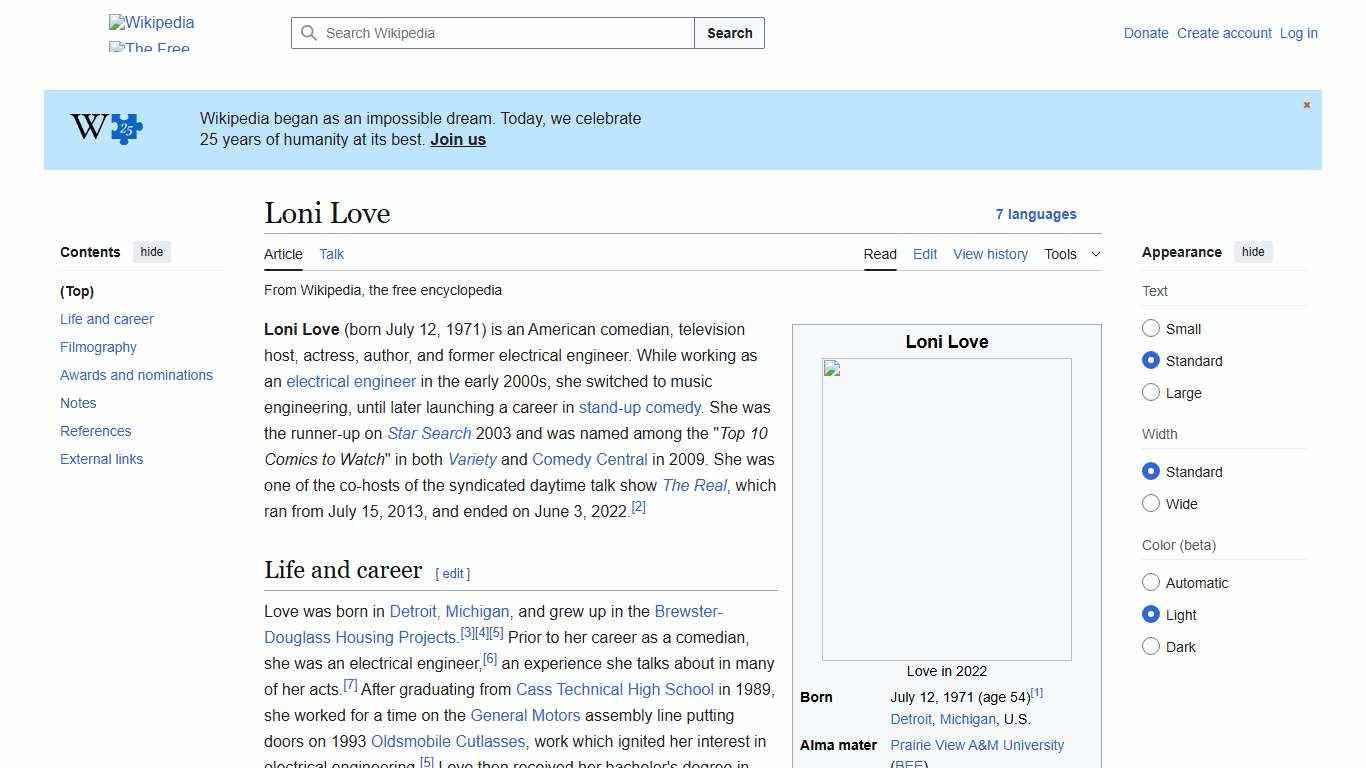1366x768 pixels.
Task: Dismiss the banner with the × icon
Action: click(1306, 104)
